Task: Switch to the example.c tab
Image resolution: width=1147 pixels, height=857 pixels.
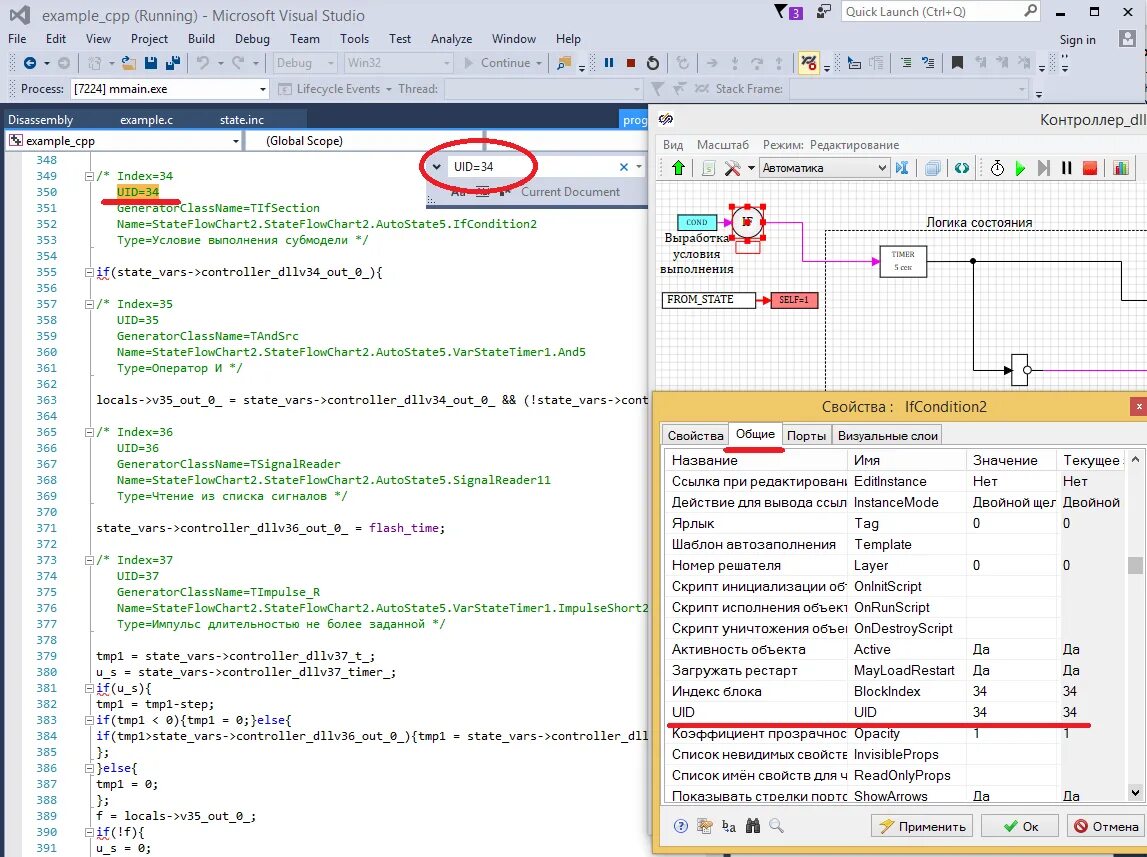Action: coord(146,120)
